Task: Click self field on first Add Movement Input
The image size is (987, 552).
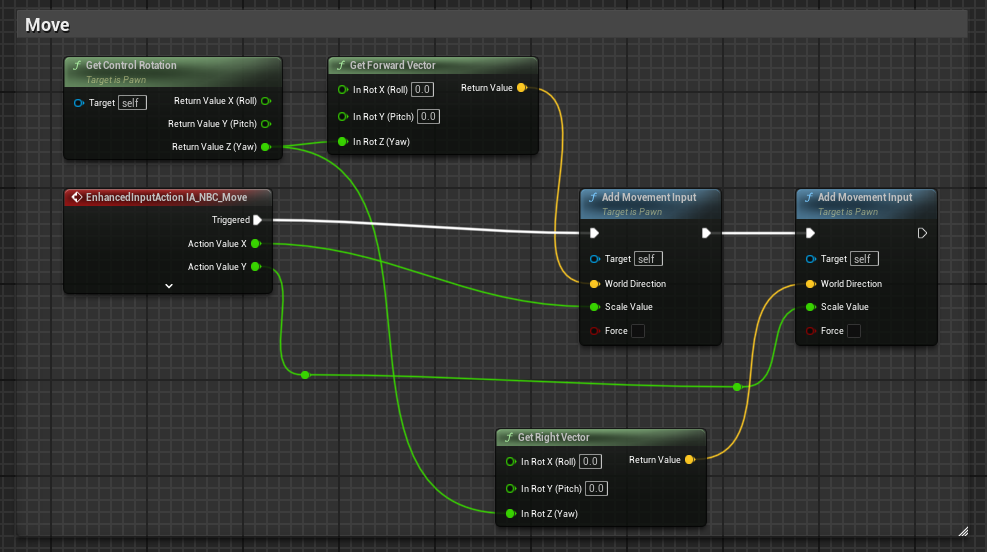Action: tap(648, 259)
